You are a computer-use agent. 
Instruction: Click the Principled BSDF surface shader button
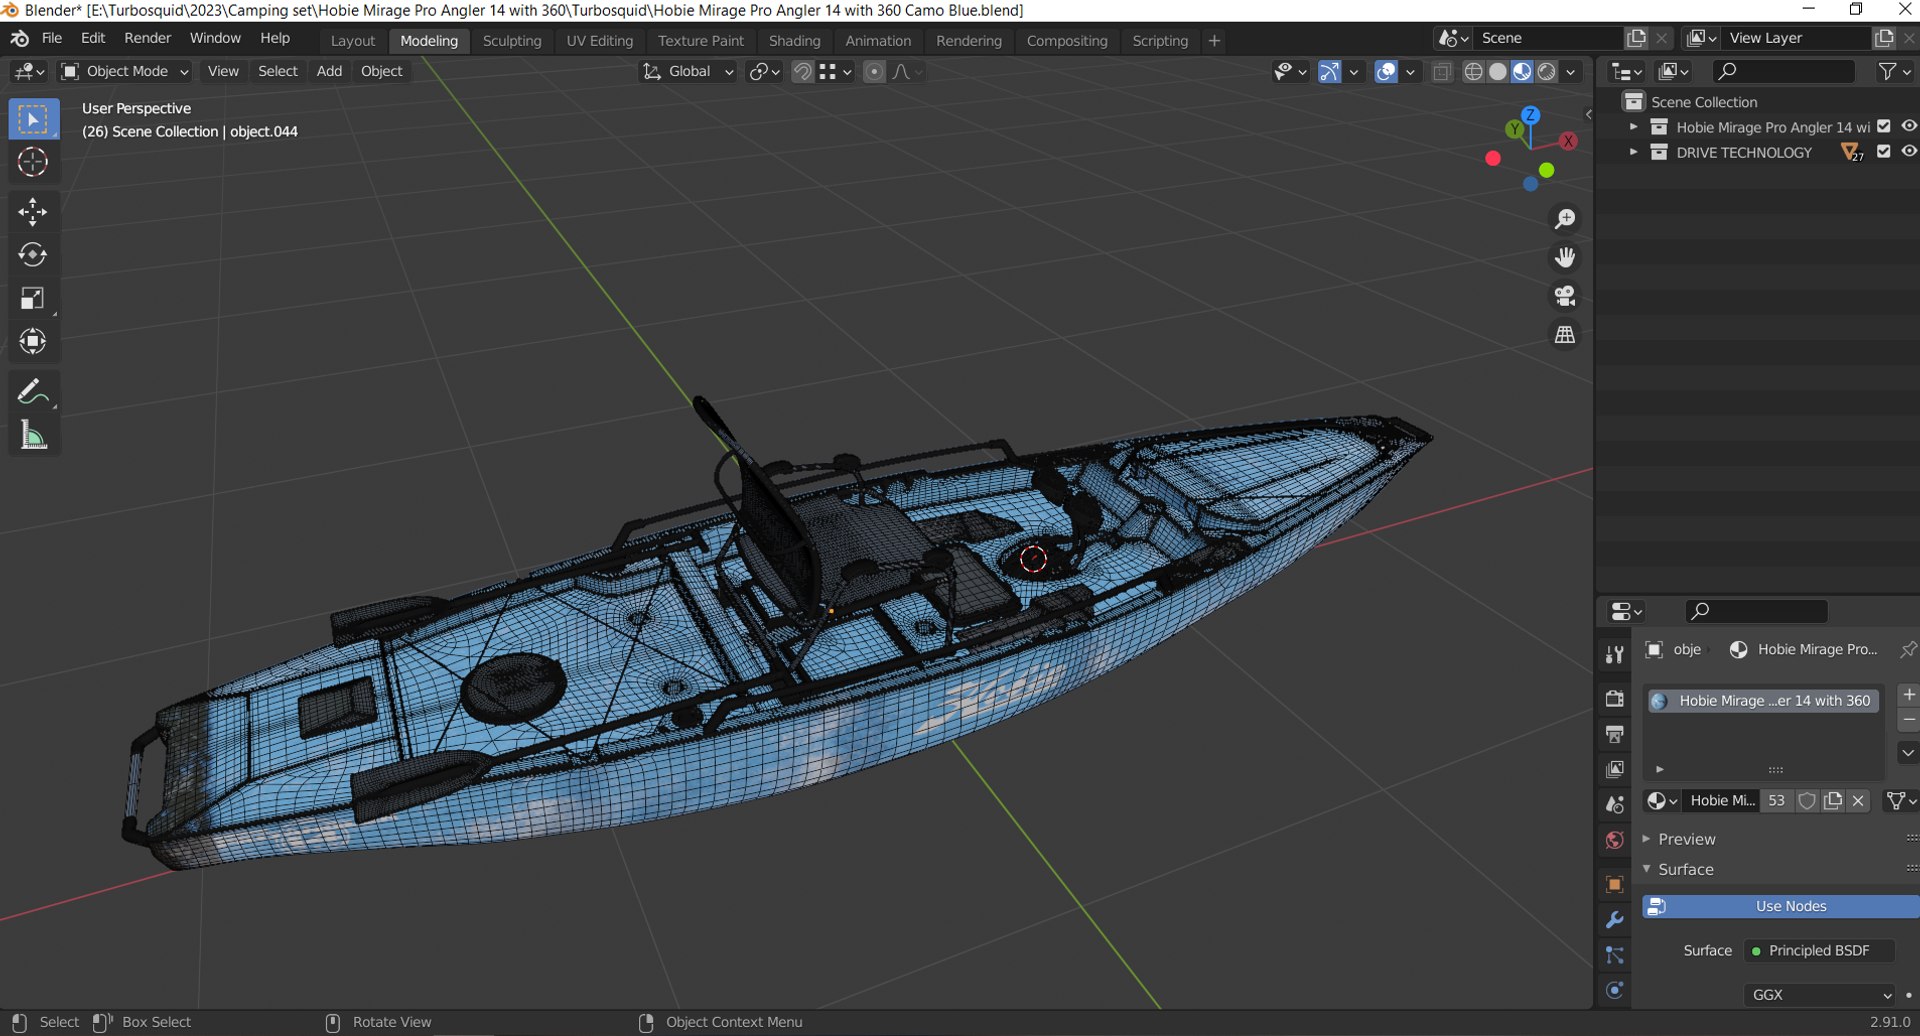tap(1819, 951)
